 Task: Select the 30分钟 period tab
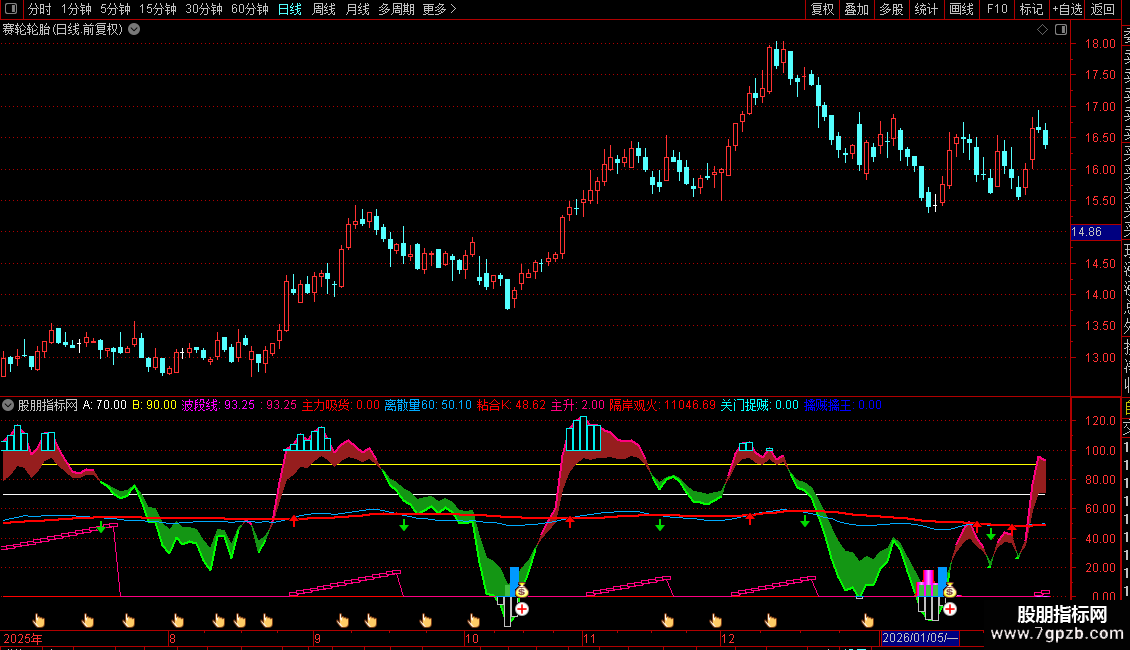pyautogui.click(x=204, y=9)
